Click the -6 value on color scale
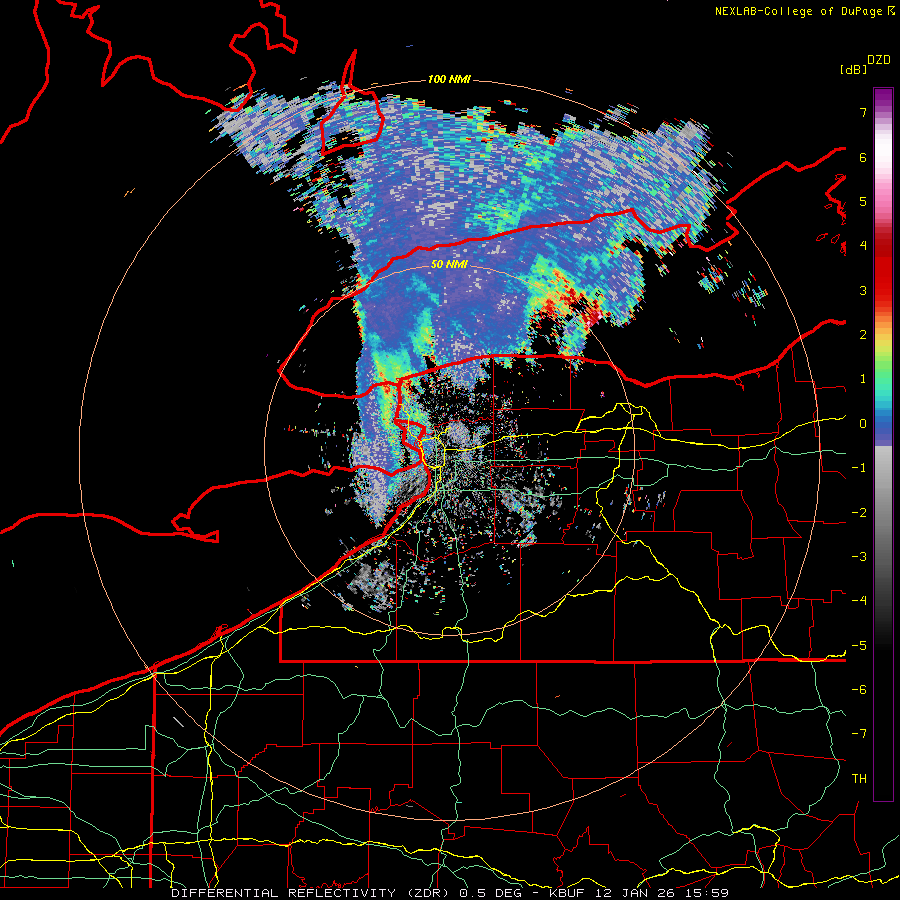The width and height of the screenshot is (900, 900). pos(859,690)
